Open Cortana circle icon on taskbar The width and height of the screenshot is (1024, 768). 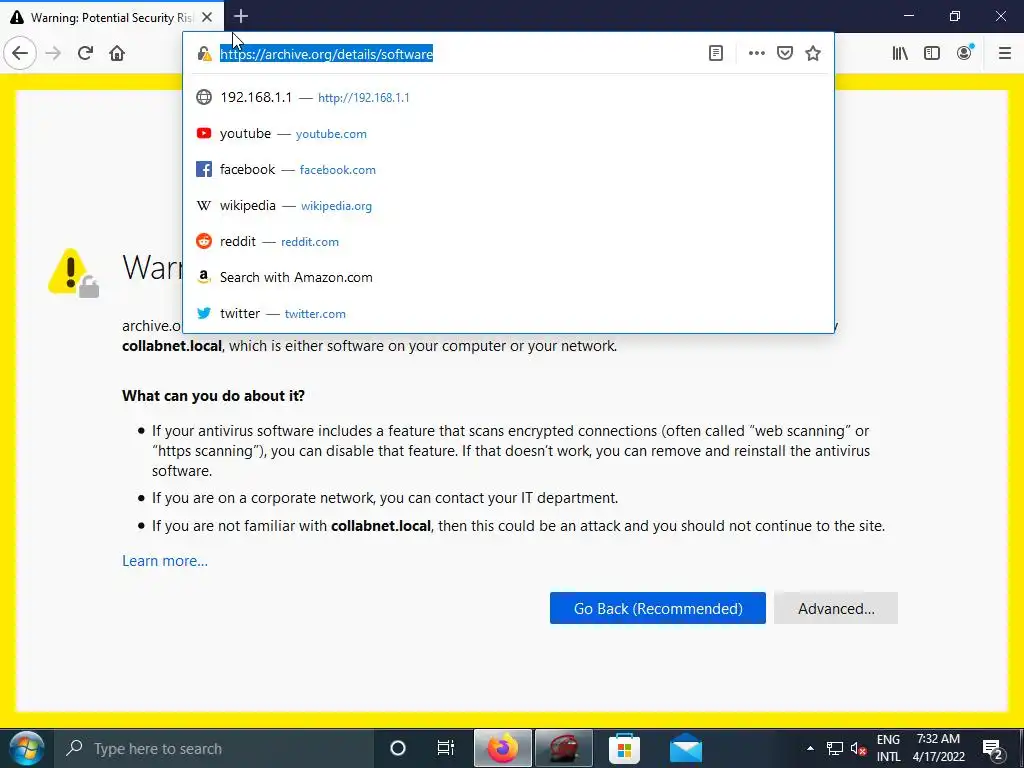[x=398, y=748]
